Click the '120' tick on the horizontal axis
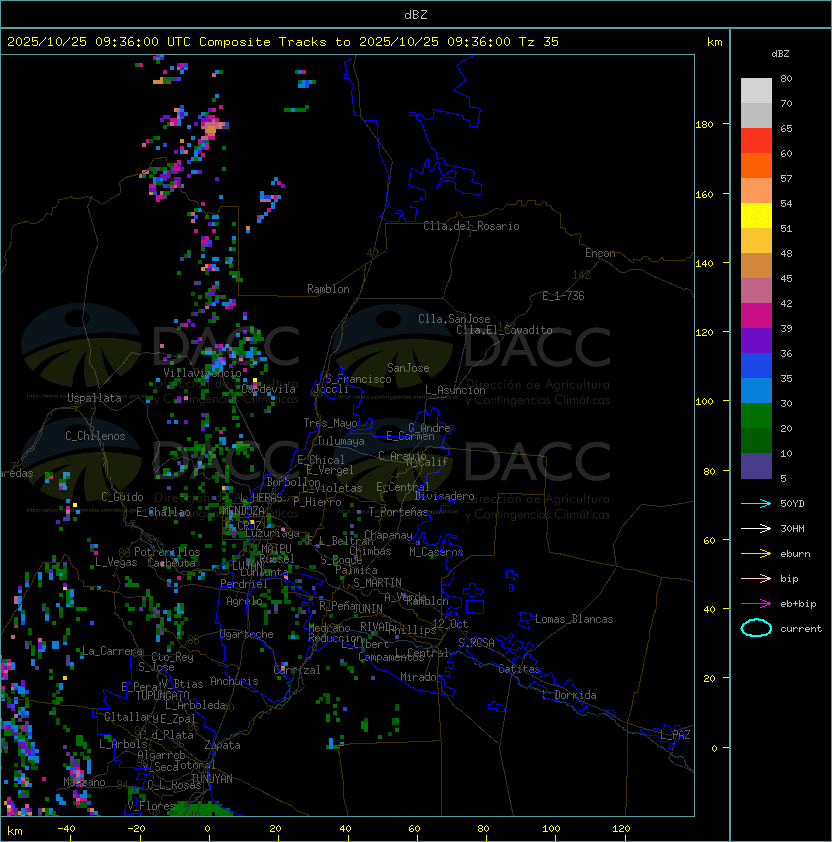 [x=621, y=829]
